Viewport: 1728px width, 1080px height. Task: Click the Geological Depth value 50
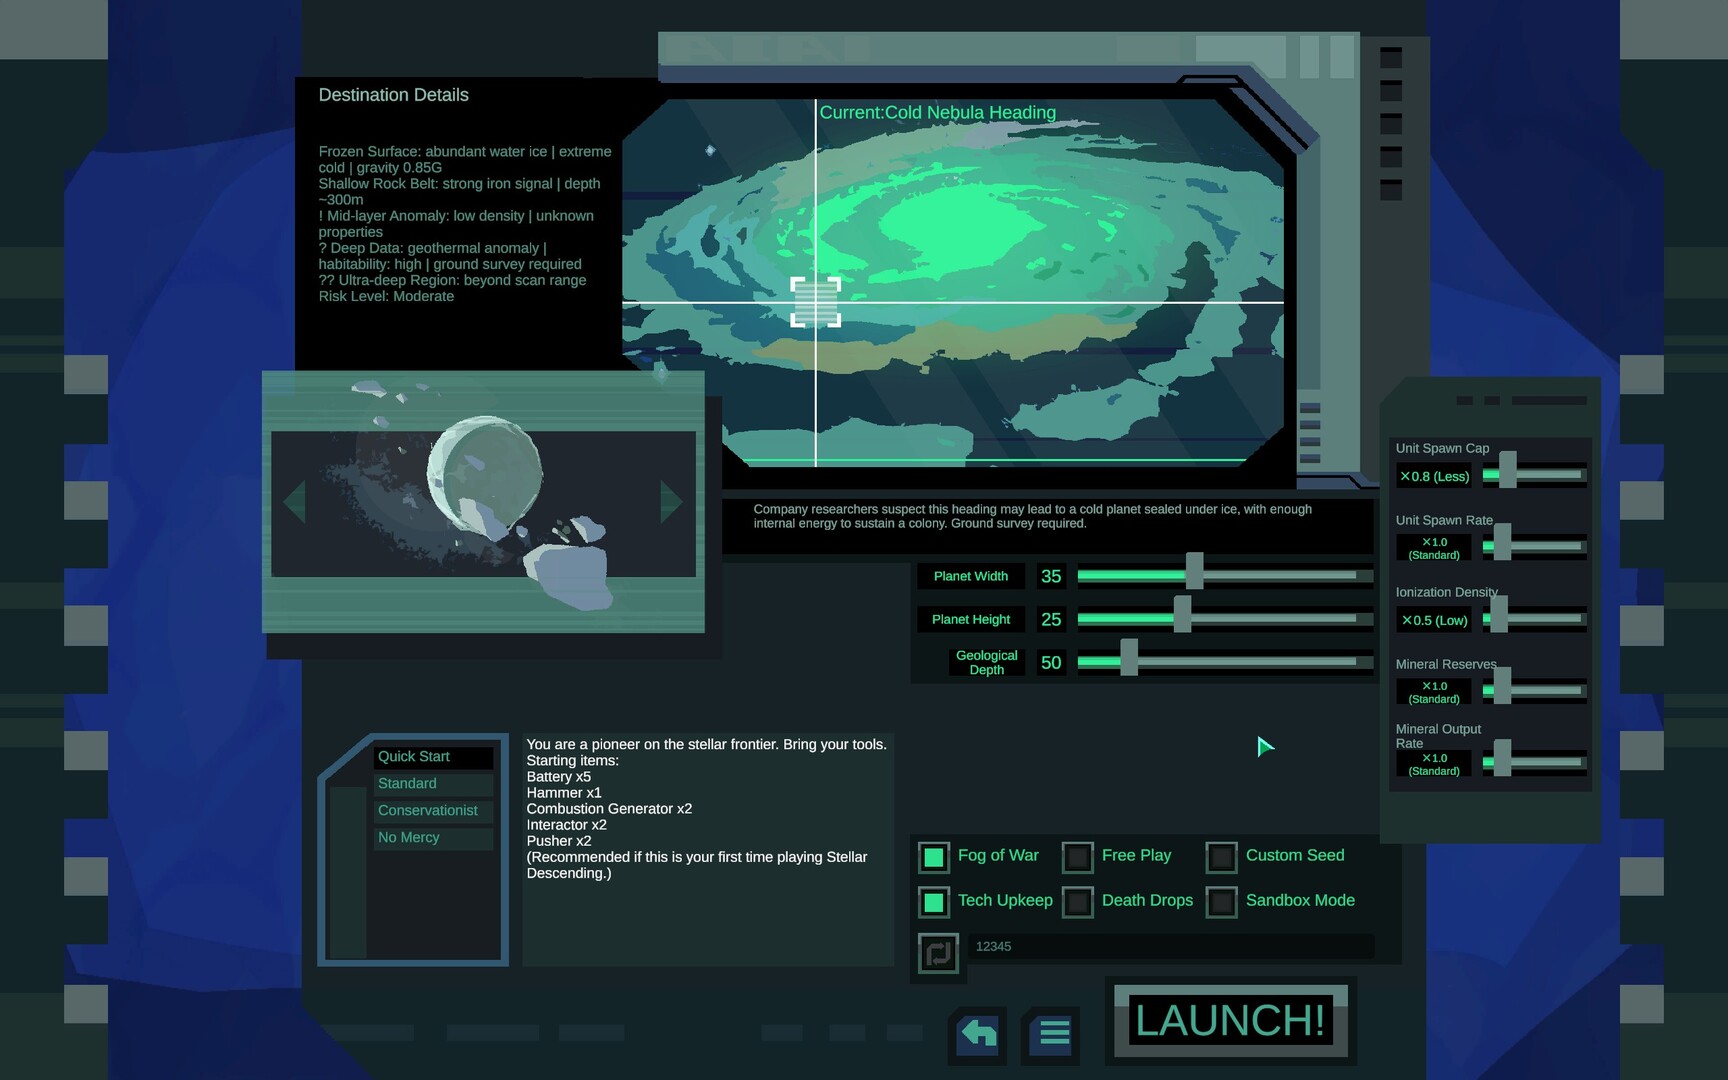pyautogui.click(x=1051, y=662)
